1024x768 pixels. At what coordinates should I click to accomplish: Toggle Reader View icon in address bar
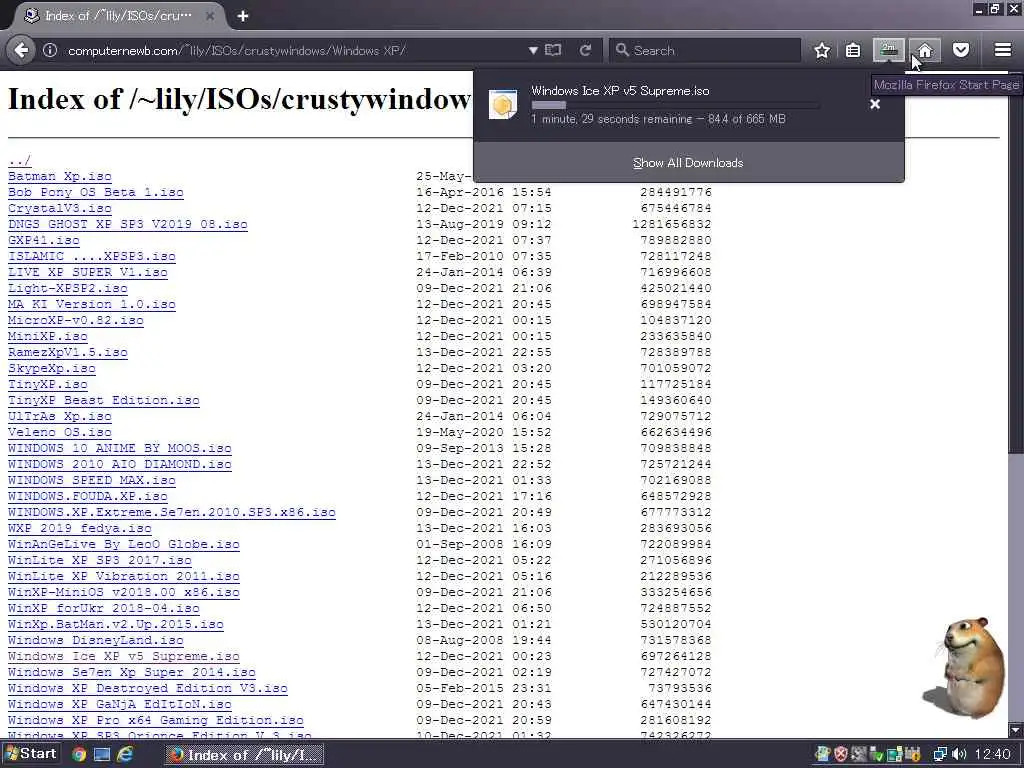pos(553,50)
